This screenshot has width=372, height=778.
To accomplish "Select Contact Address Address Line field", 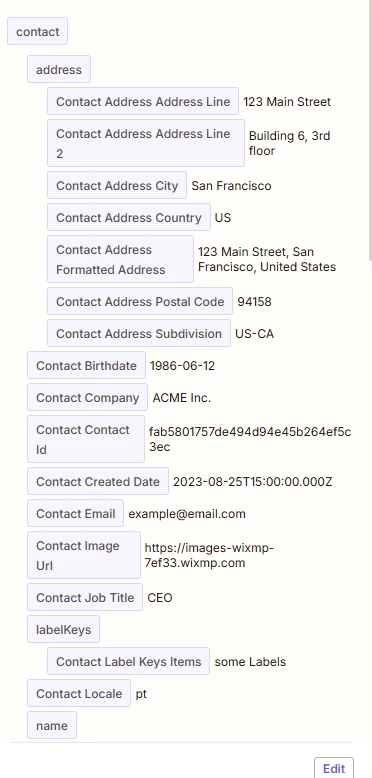I will (x=143, y=102).
